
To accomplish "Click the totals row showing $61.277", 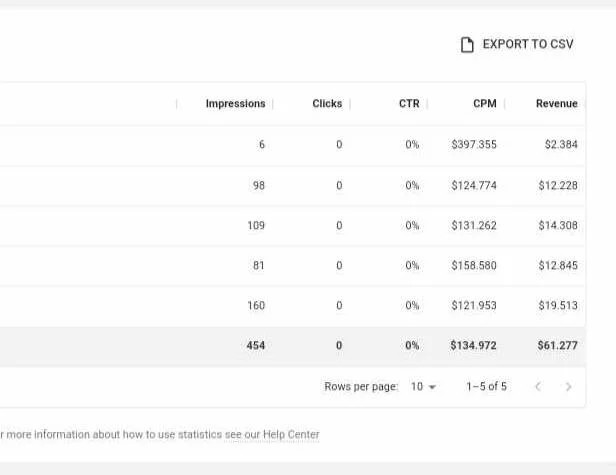I will pyautogui.click(x=291, y=346).
